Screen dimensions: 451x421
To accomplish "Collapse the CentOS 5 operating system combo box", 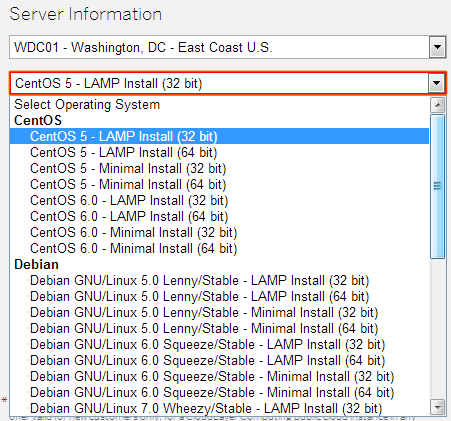I will [x=227, y=83].
